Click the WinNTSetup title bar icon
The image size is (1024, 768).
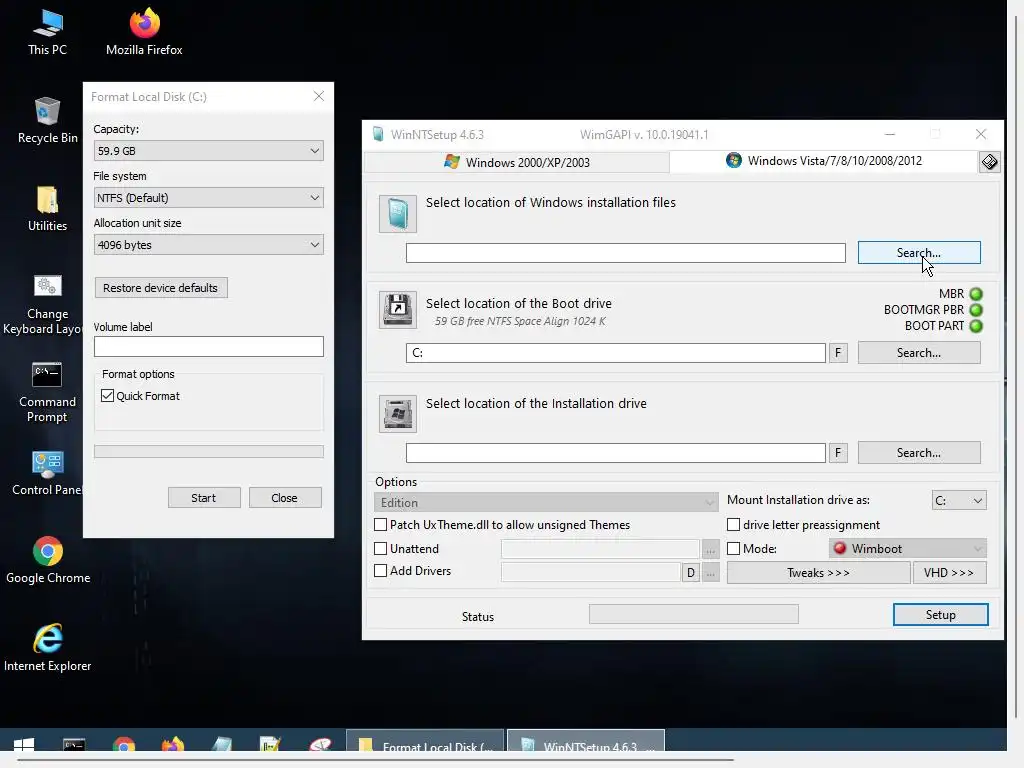coord(378,135)
